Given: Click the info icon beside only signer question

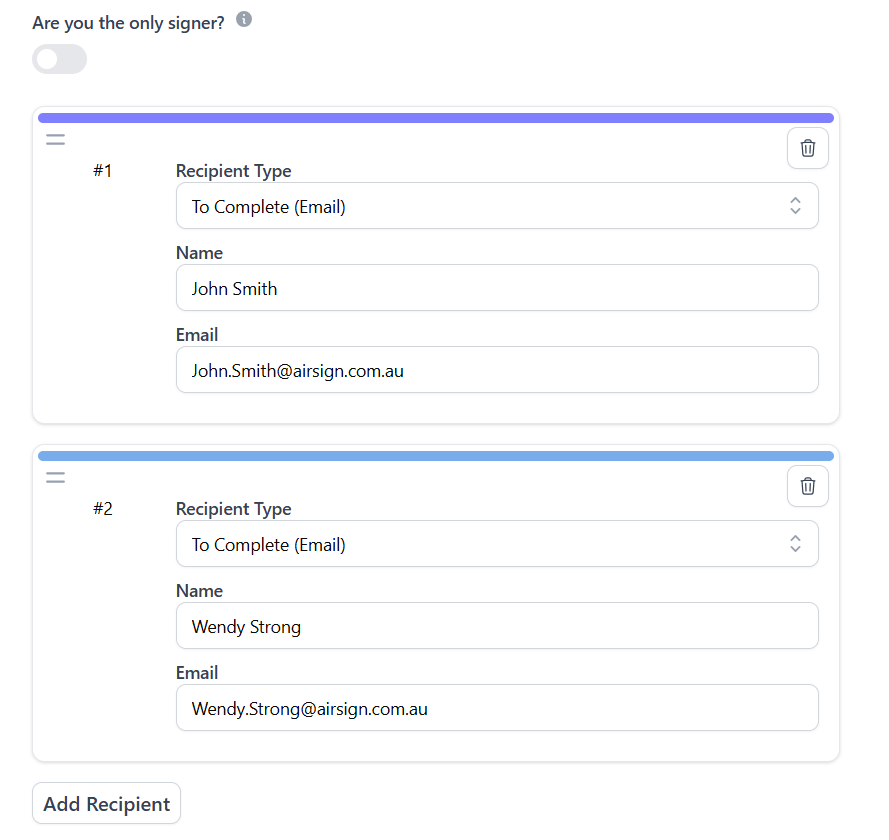Looking at the screenshot, I should click(244, 19).
